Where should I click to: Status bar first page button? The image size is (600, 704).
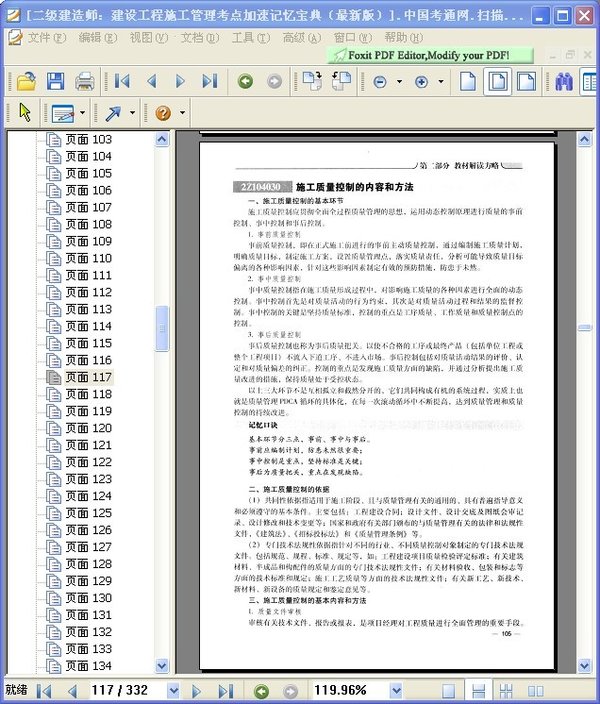point(44,691)
